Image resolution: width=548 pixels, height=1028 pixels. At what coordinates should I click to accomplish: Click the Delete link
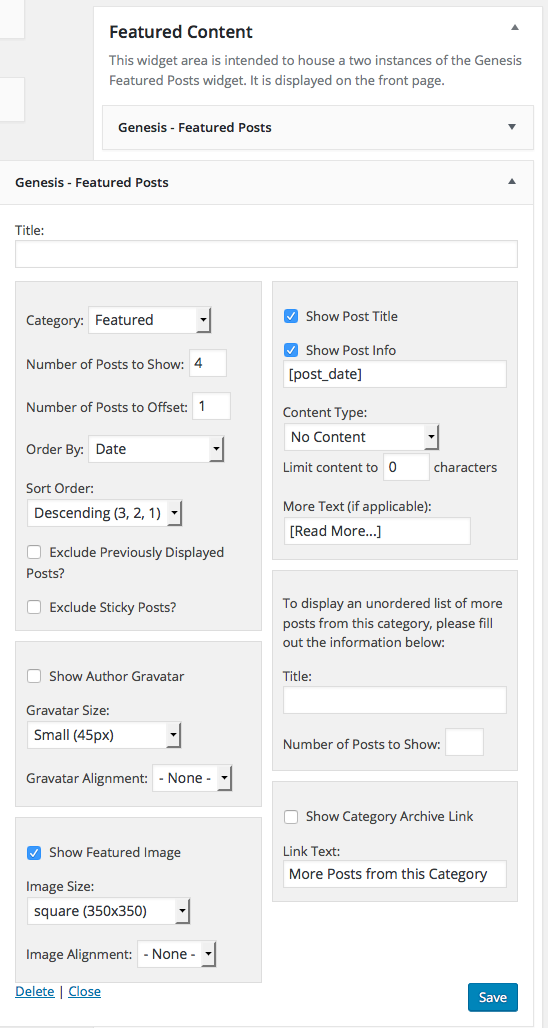pyautogui.click(x=35, y=991)
